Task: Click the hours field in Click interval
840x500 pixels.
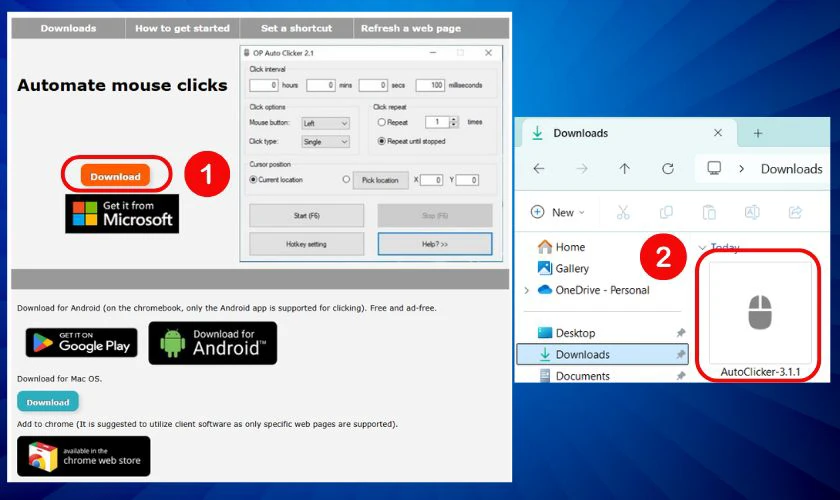Action: pyautogui.click(x=264, y=85)
